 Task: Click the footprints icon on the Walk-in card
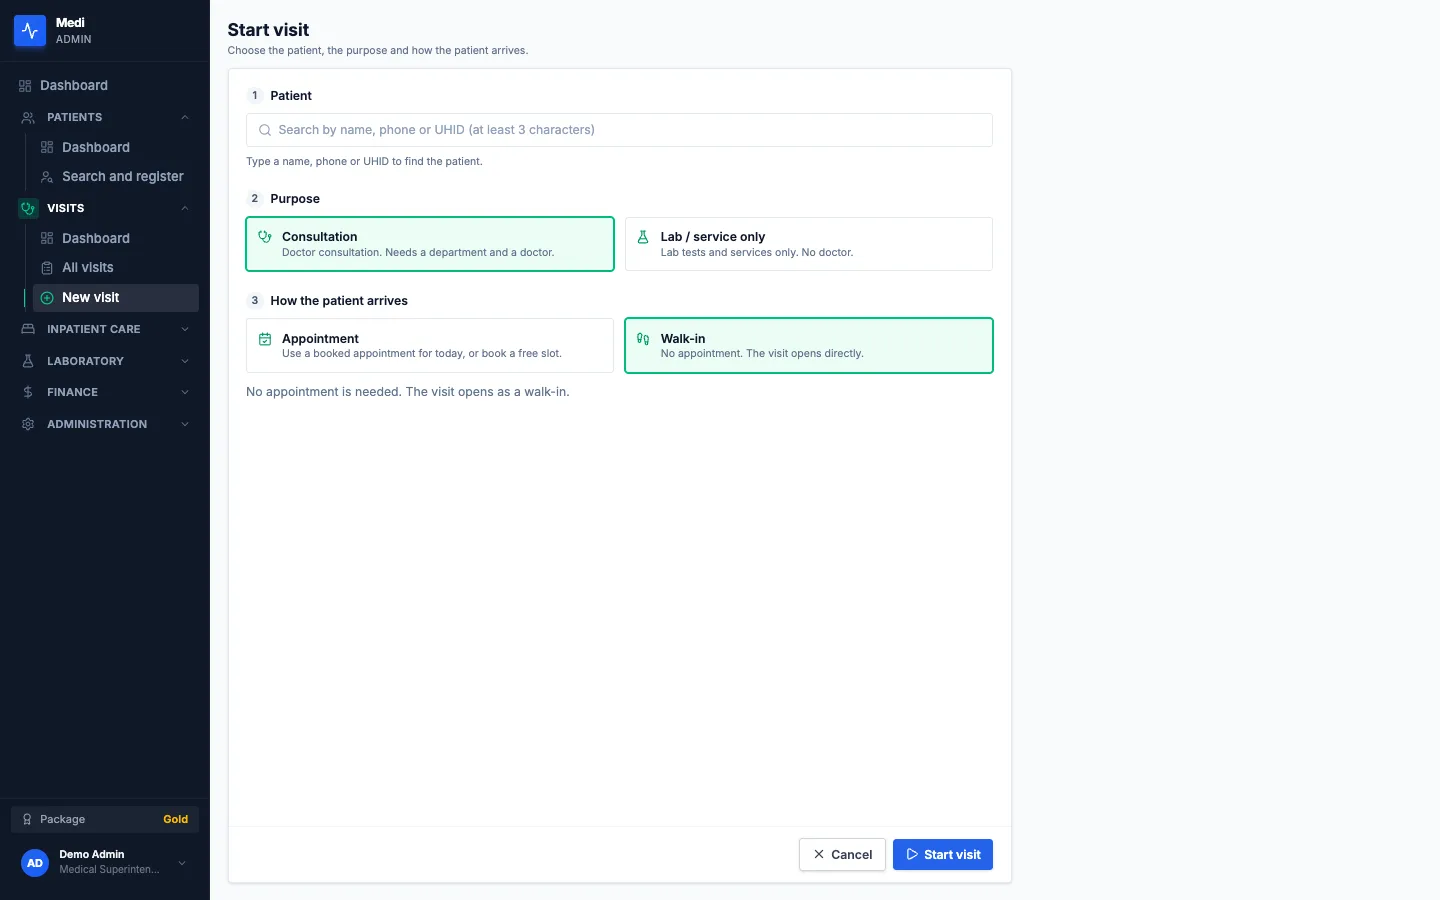point(643,339)
